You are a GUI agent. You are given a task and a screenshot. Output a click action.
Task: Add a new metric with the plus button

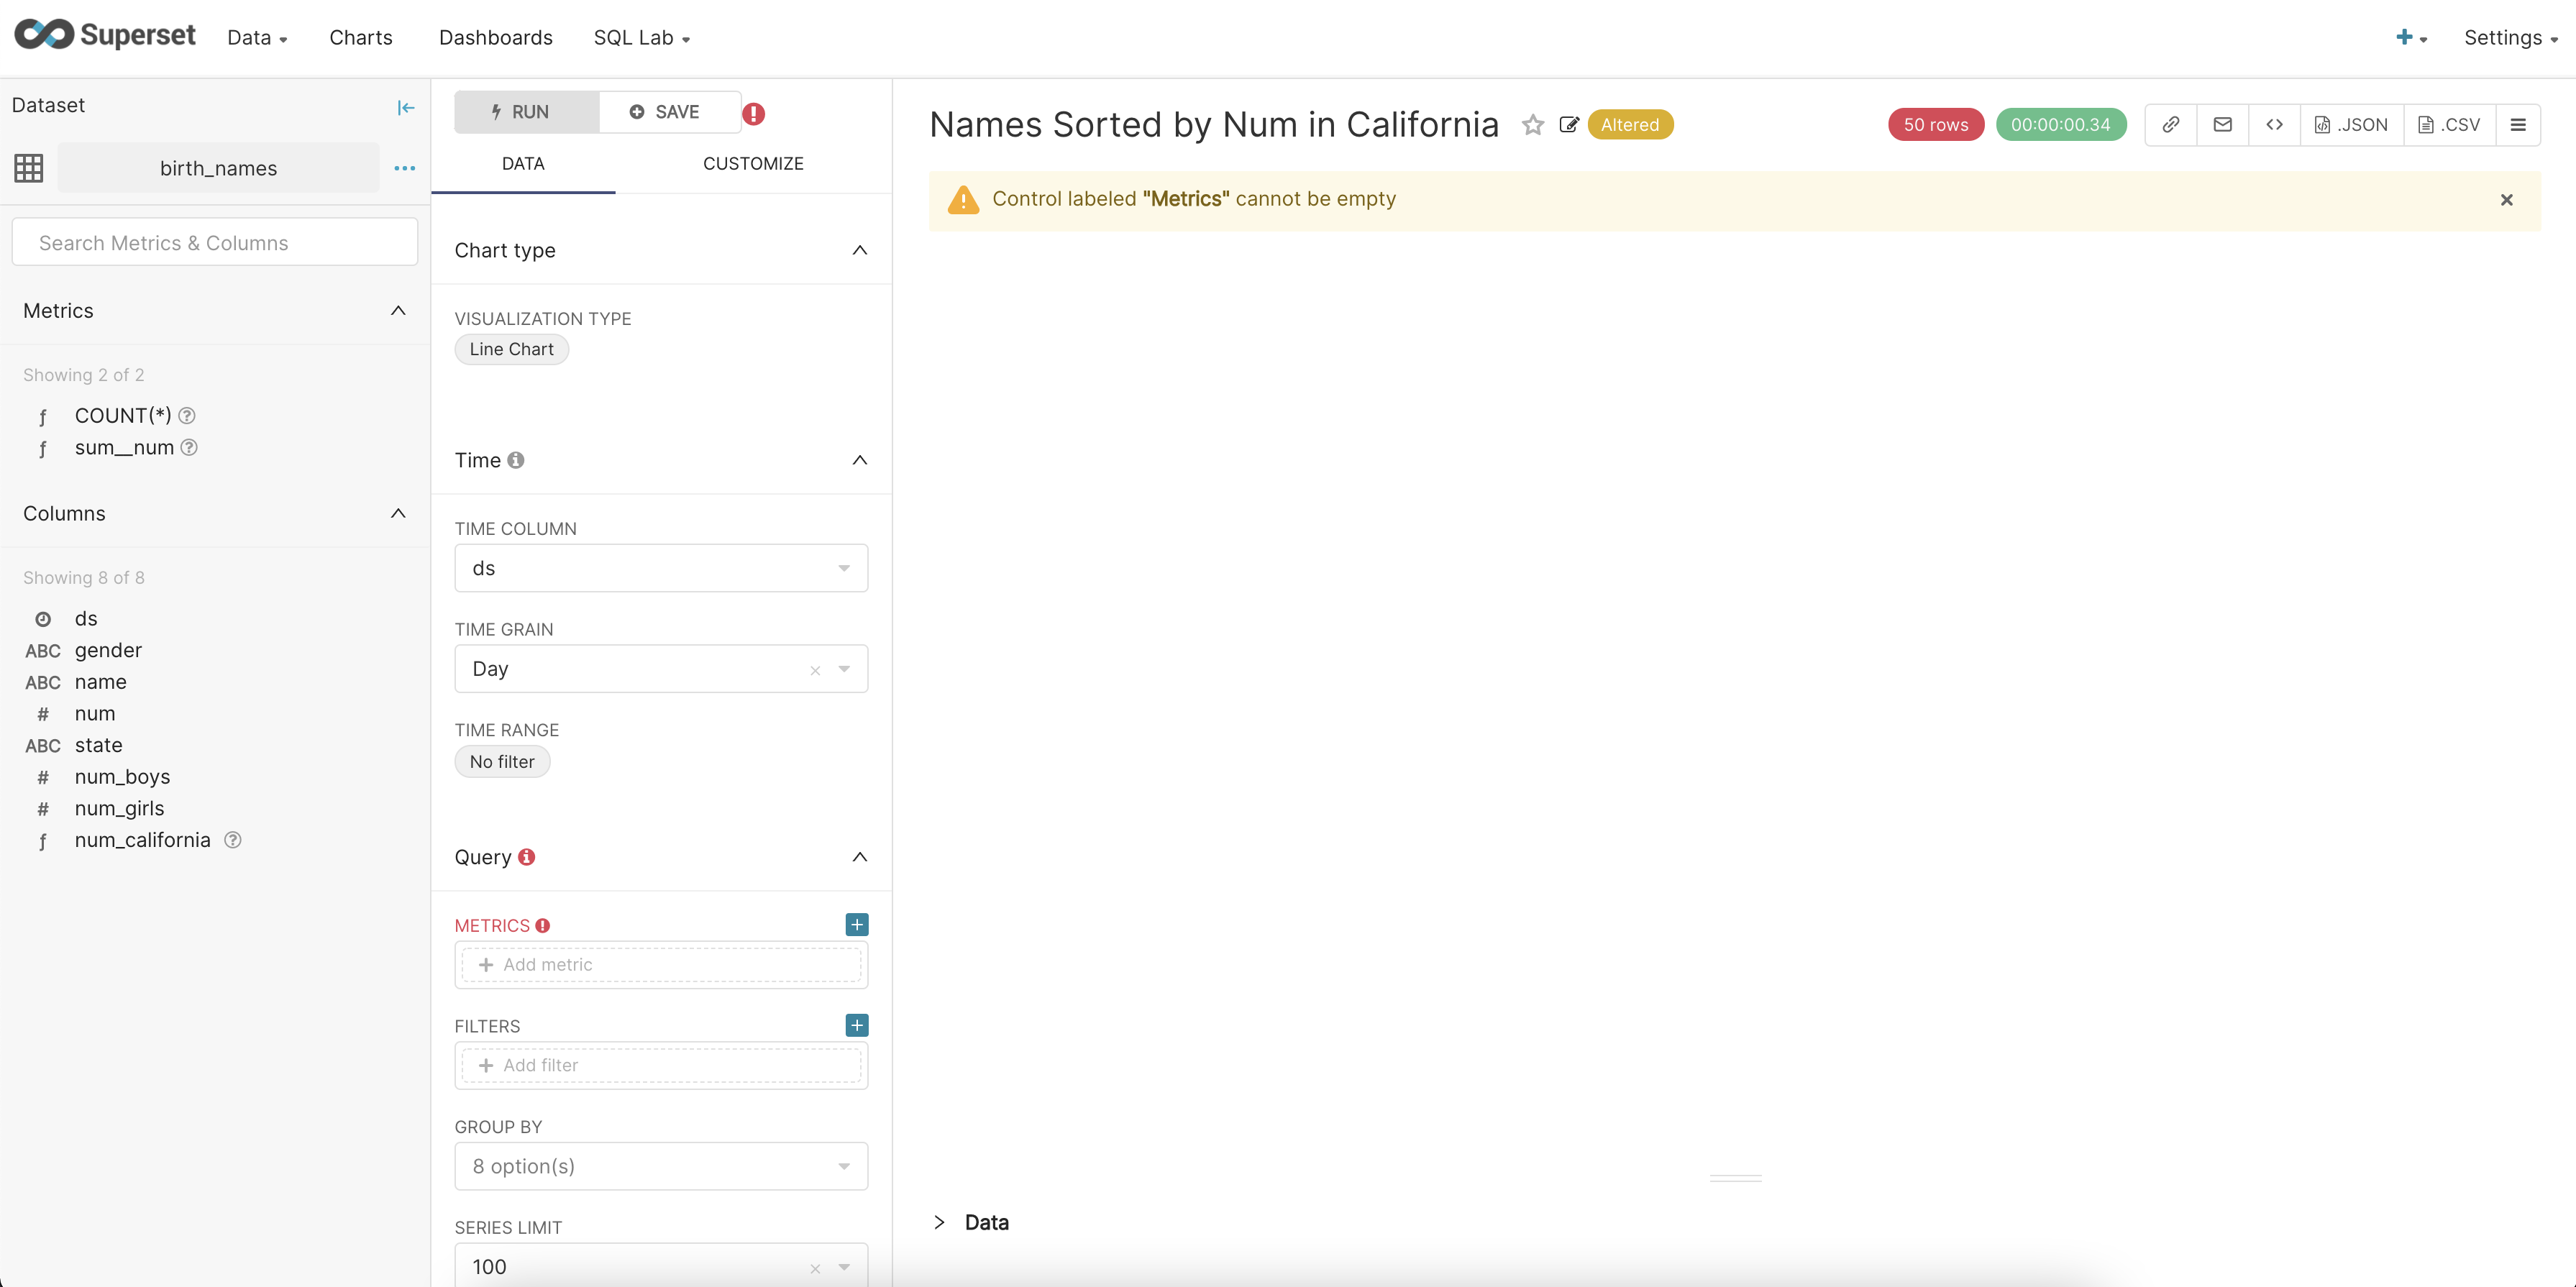[x=857, y=924]
